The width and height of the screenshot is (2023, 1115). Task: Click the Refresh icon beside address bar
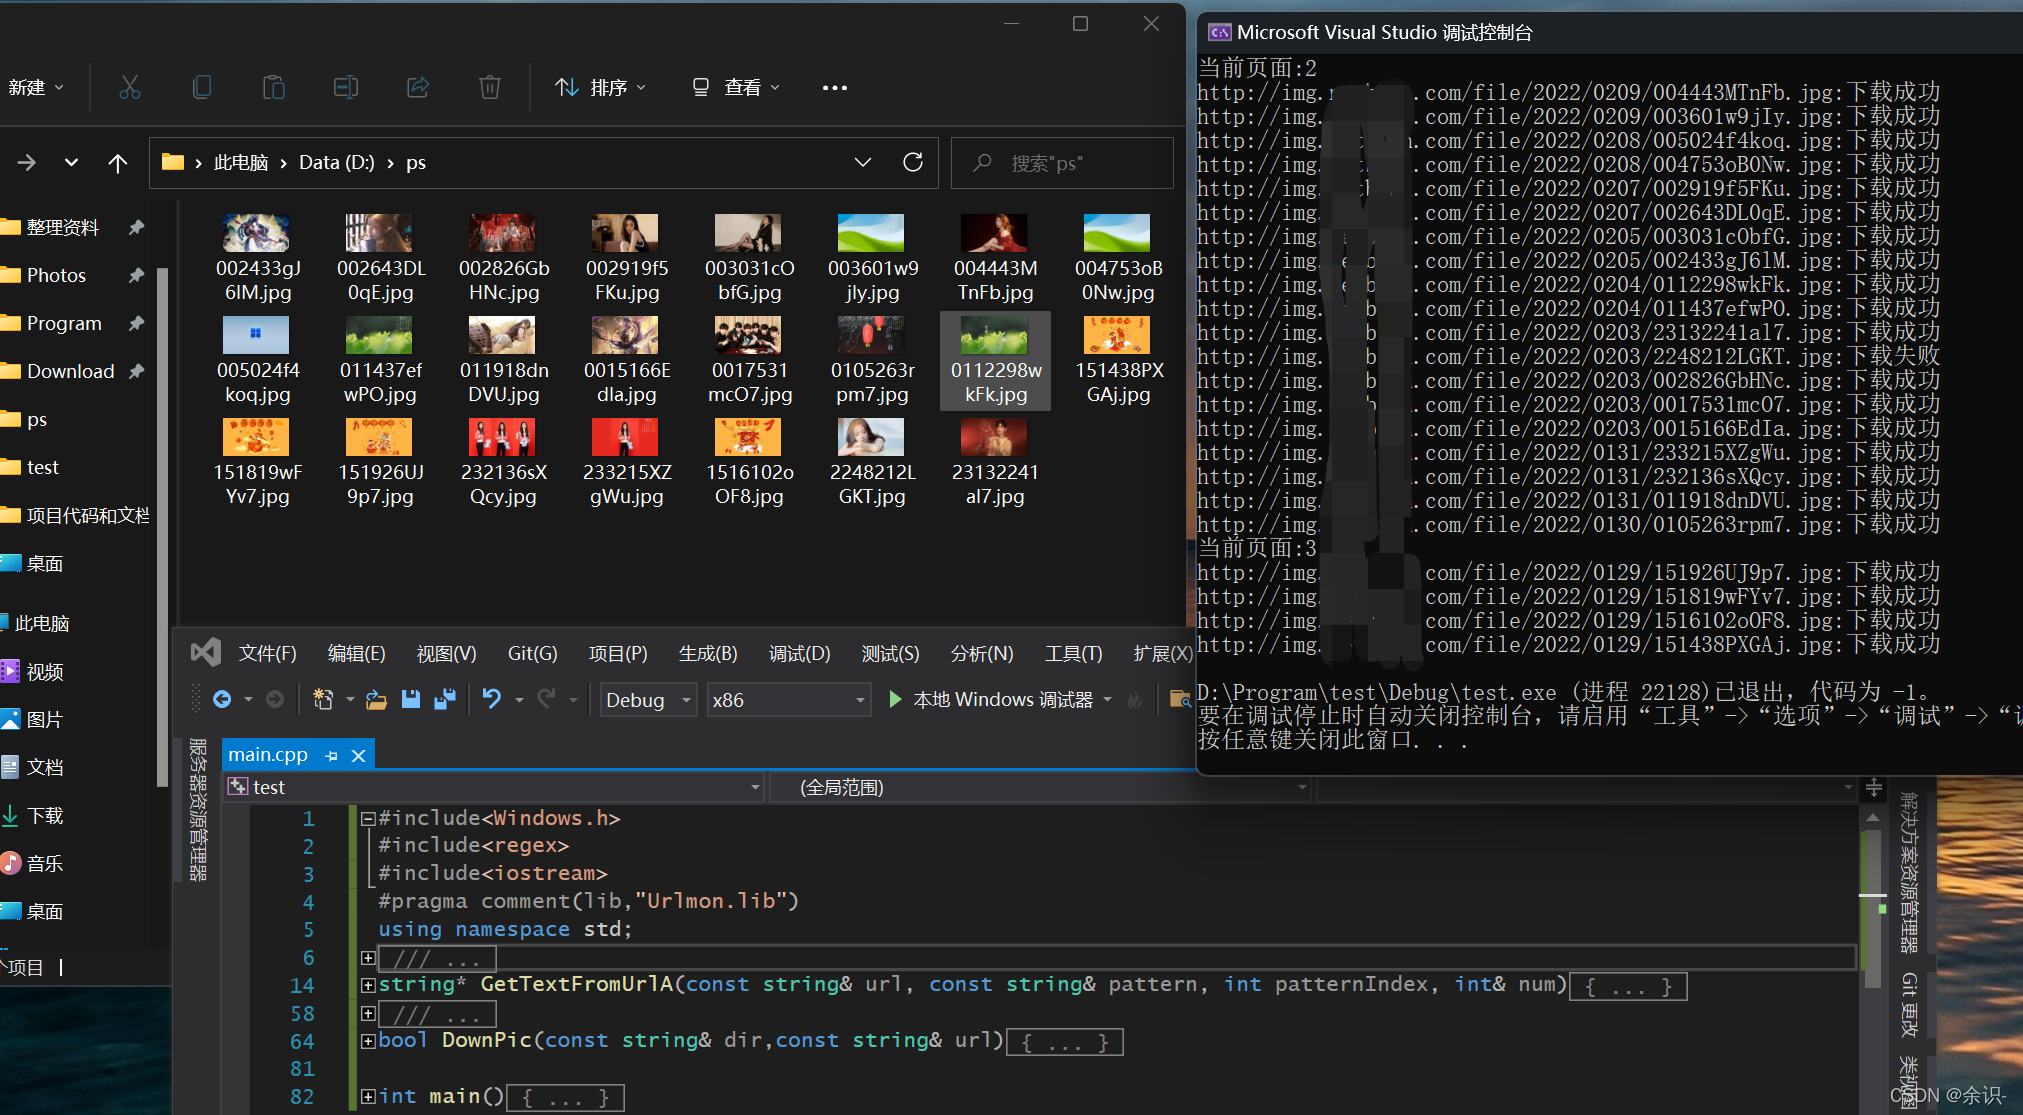[912, 162]
